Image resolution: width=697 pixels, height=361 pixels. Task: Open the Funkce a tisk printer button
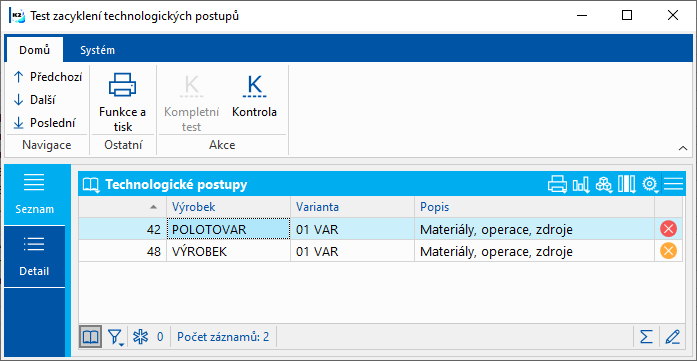122,102
